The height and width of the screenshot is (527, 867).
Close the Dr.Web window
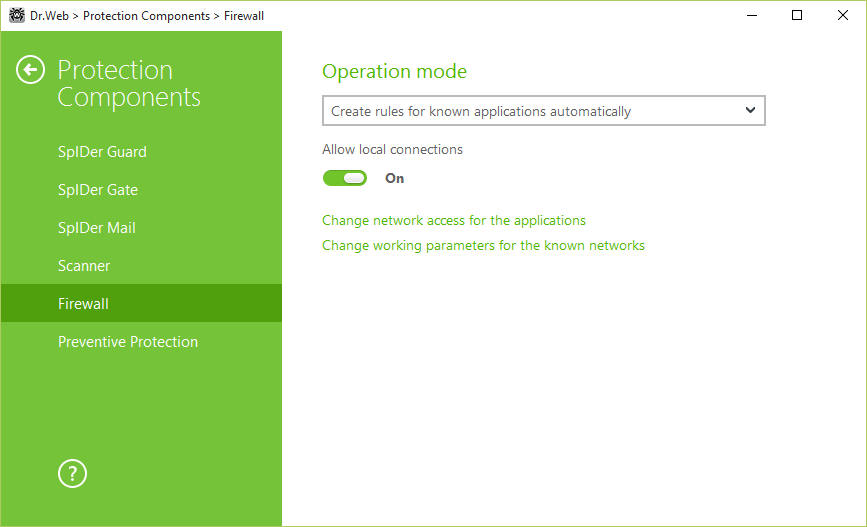843,15
